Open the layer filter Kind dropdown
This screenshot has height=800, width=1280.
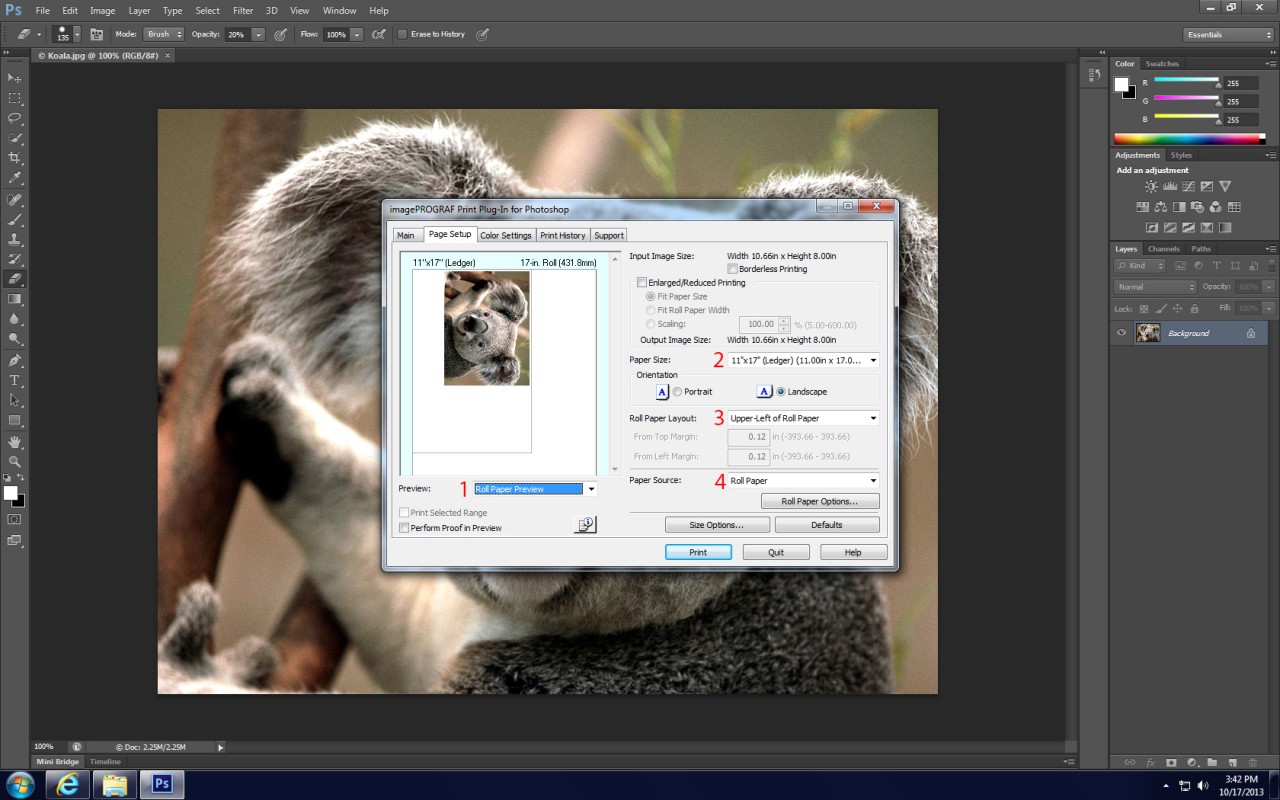click(1141, 266)
